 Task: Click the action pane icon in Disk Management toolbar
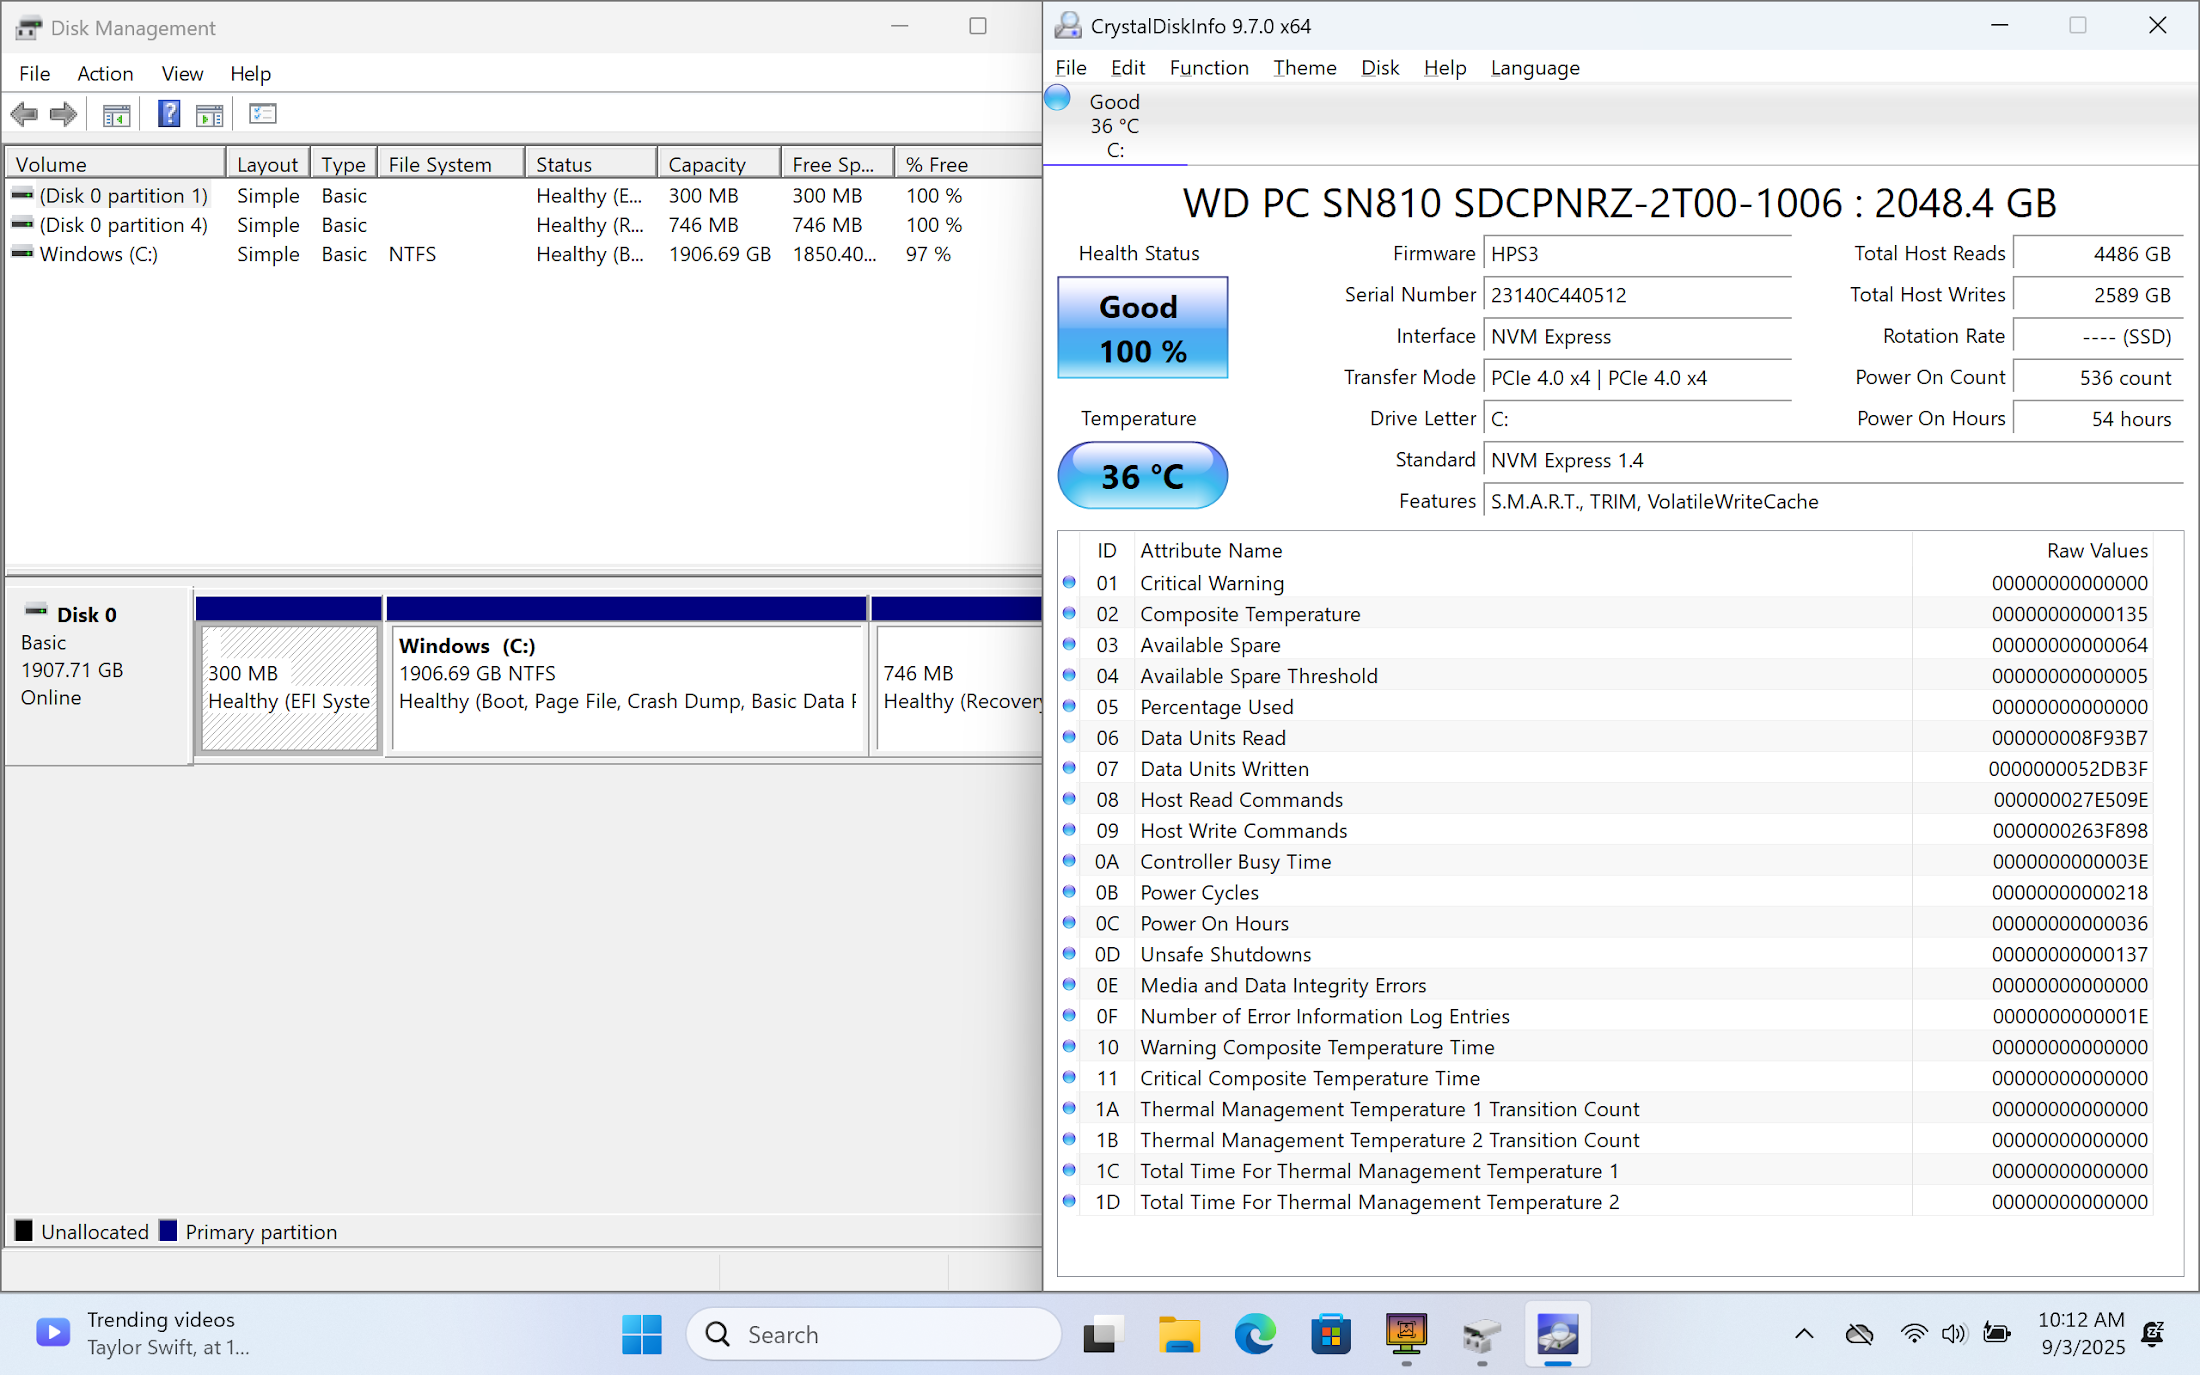[x=210, y=114]
